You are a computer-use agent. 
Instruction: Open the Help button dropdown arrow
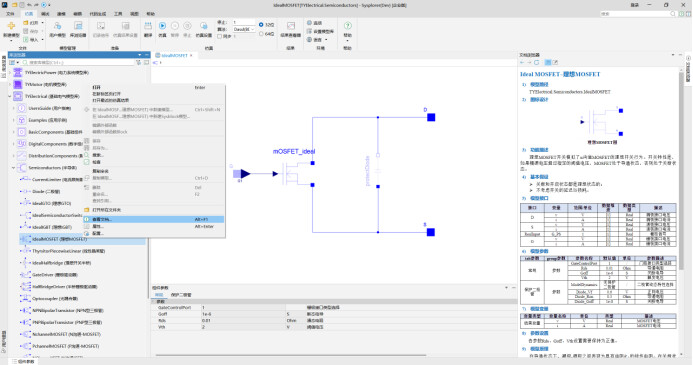347,41
